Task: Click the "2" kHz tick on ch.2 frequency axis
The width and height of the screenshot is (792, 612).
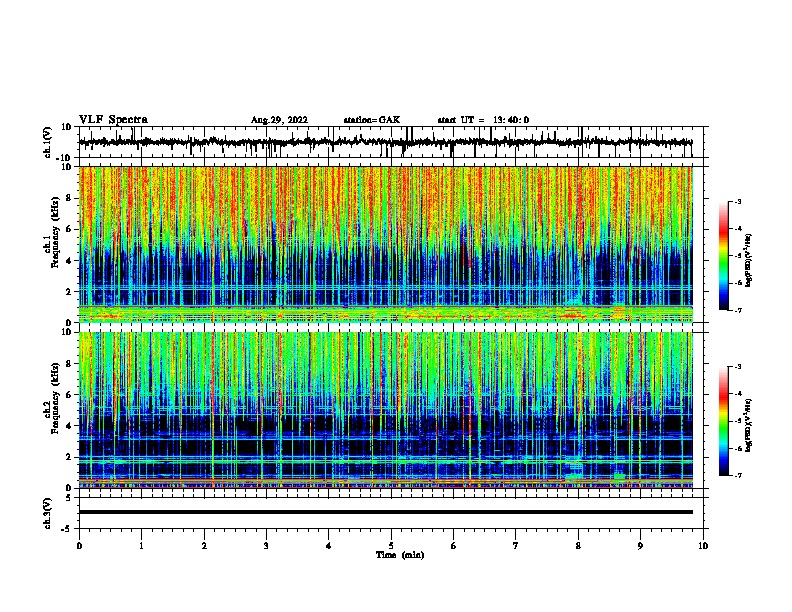Action: (x=71, y=457)
